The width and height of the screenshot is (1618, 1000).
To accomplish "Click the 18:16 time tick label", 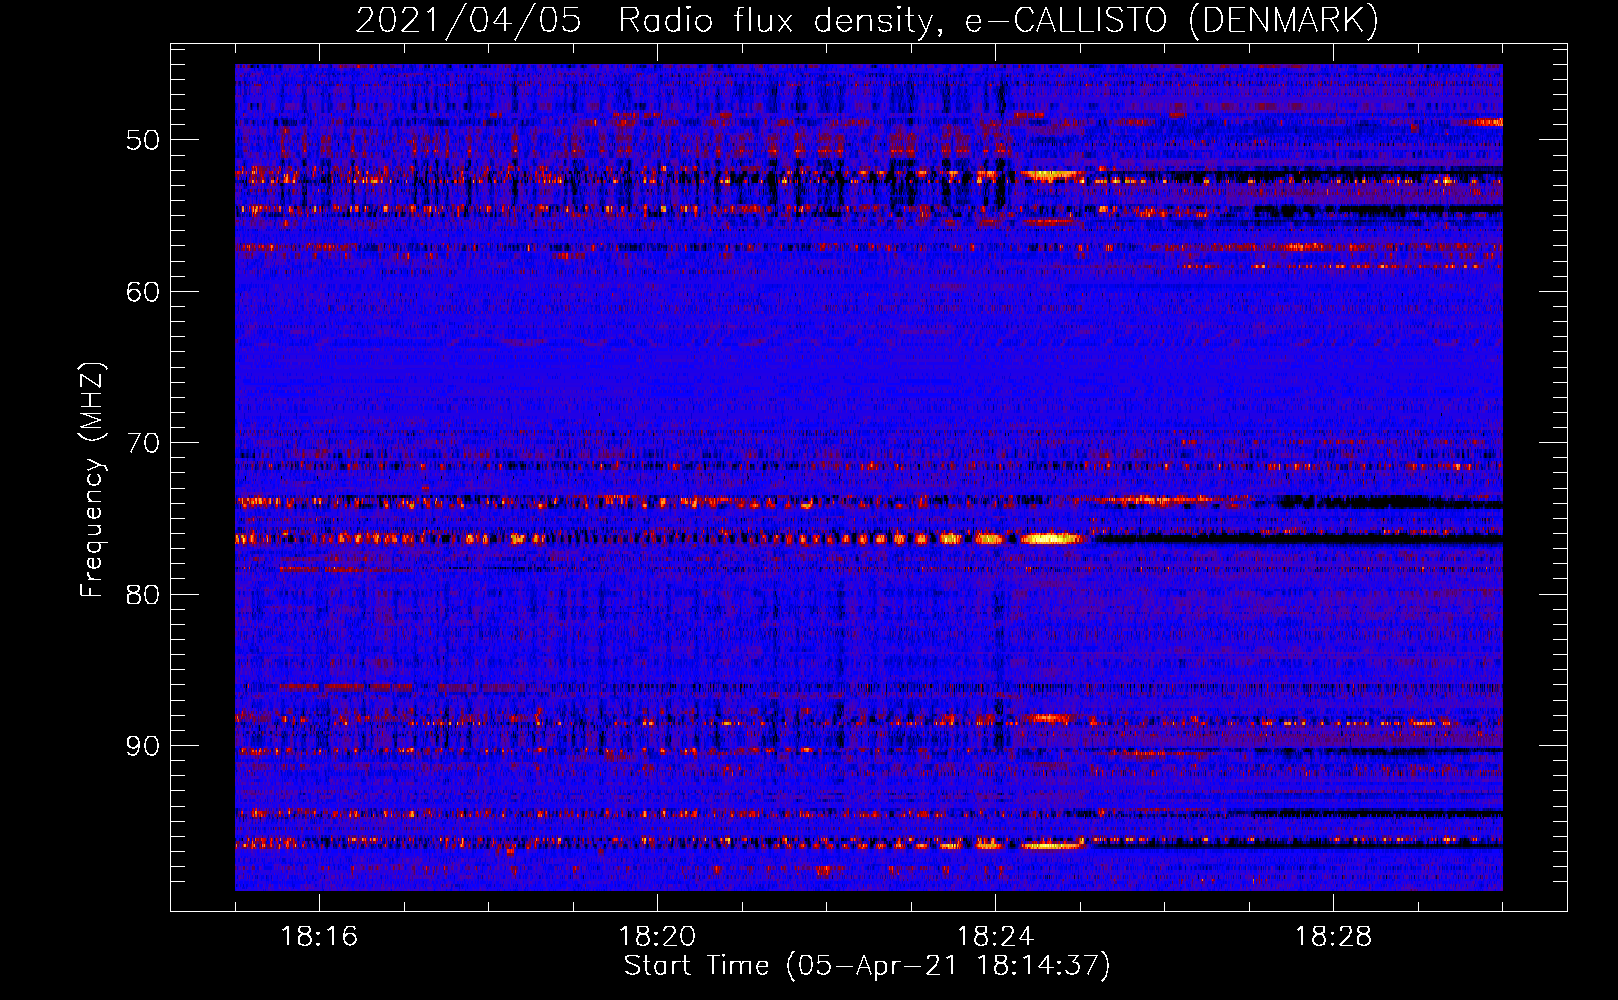I will tap(319, 937).
